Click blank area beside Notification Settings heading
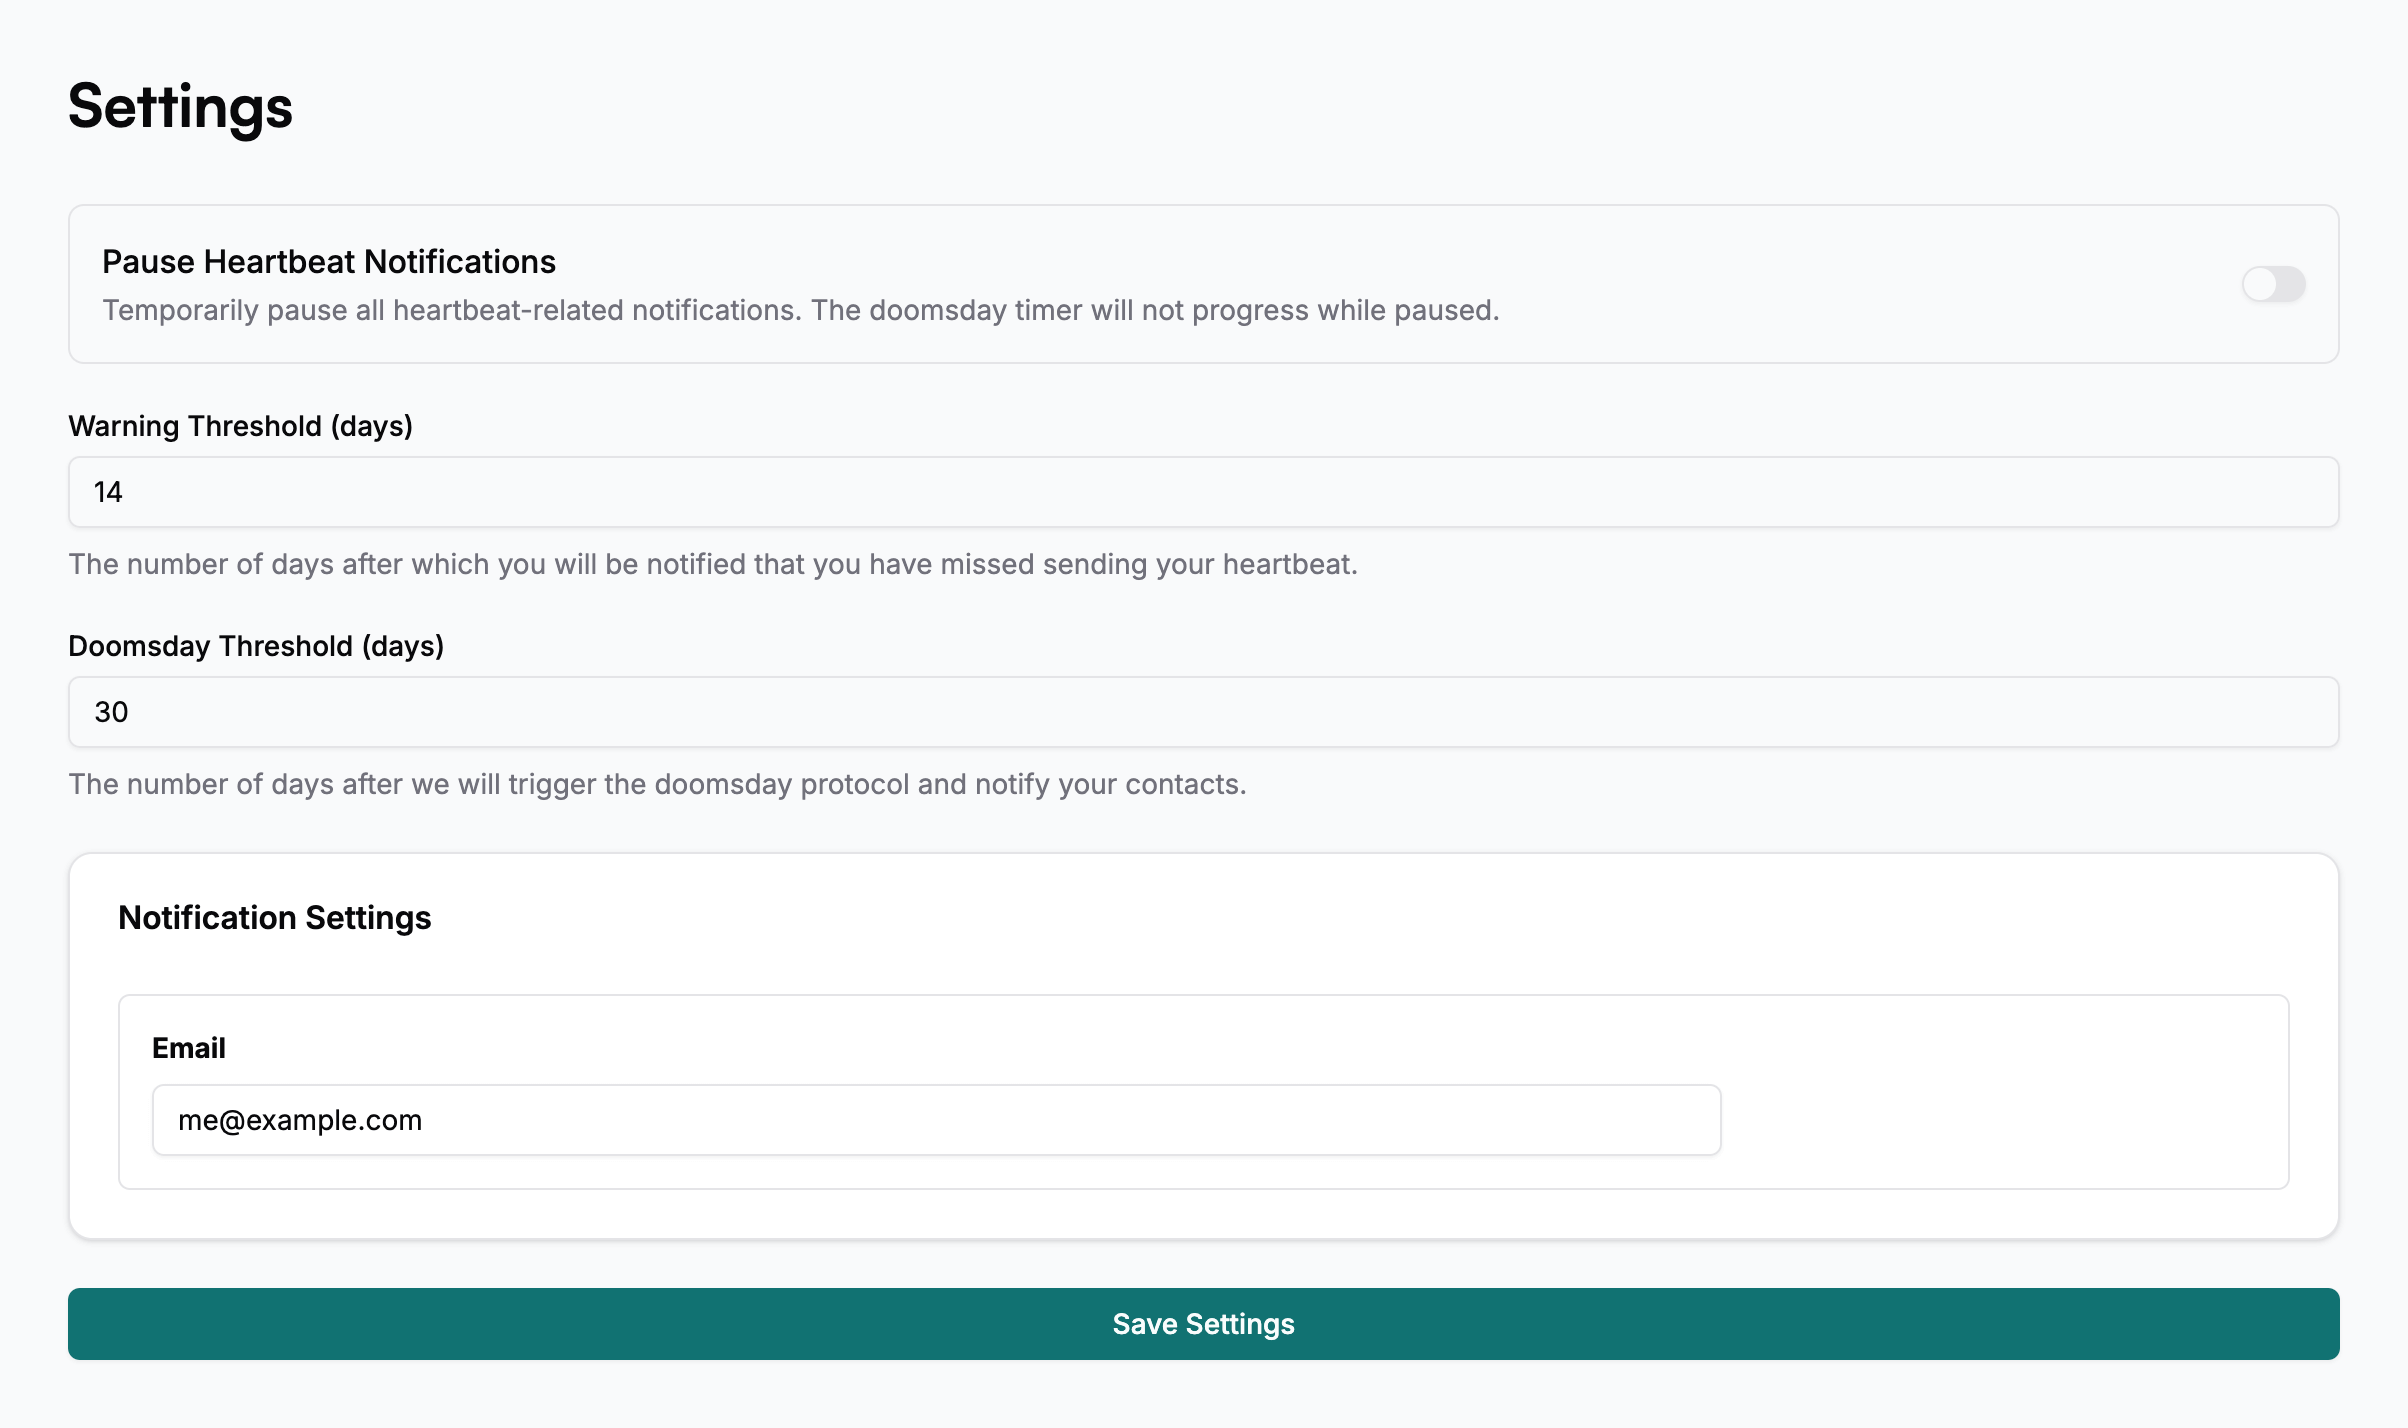The width and height of the screenshot is (2408, 1428). tap(1300, 918)
